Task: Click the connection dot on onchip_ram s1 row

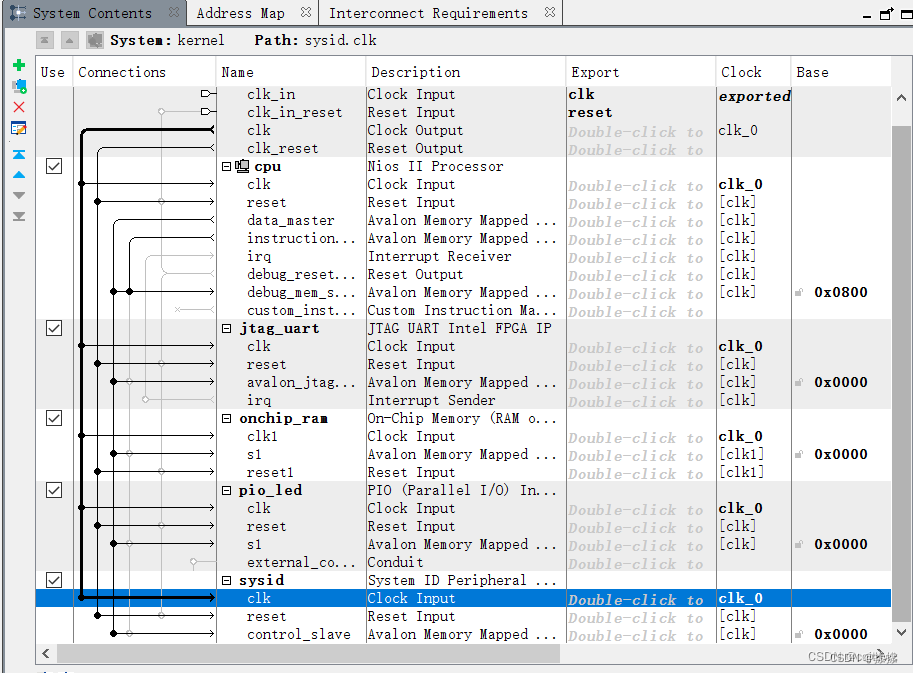Action: (114, 454)
